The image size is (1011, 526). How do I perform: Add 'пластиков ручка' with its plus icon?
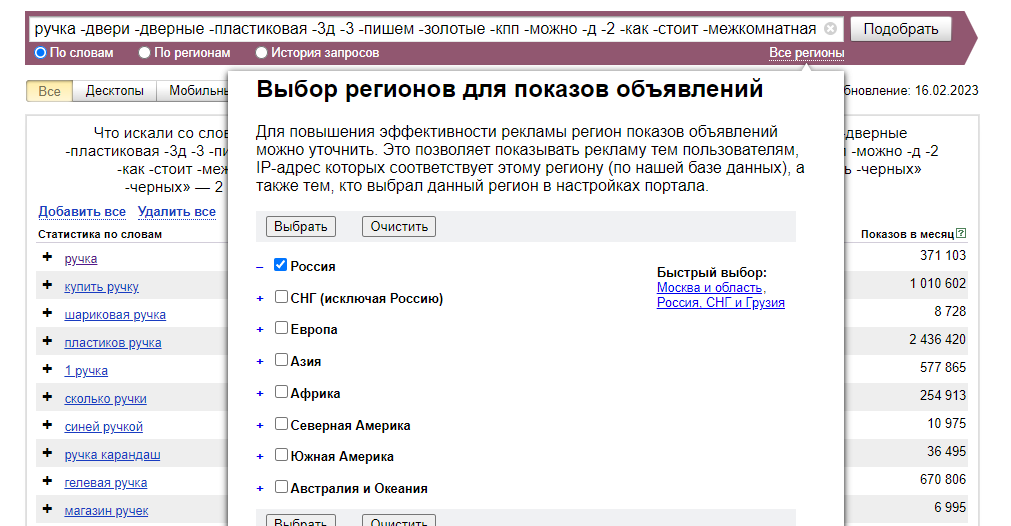[47, 341]
